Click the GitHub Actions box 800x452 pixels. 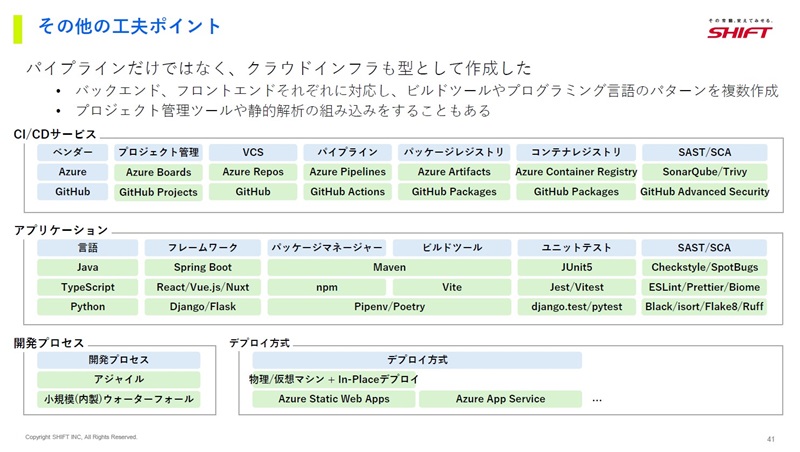point(347,192)
